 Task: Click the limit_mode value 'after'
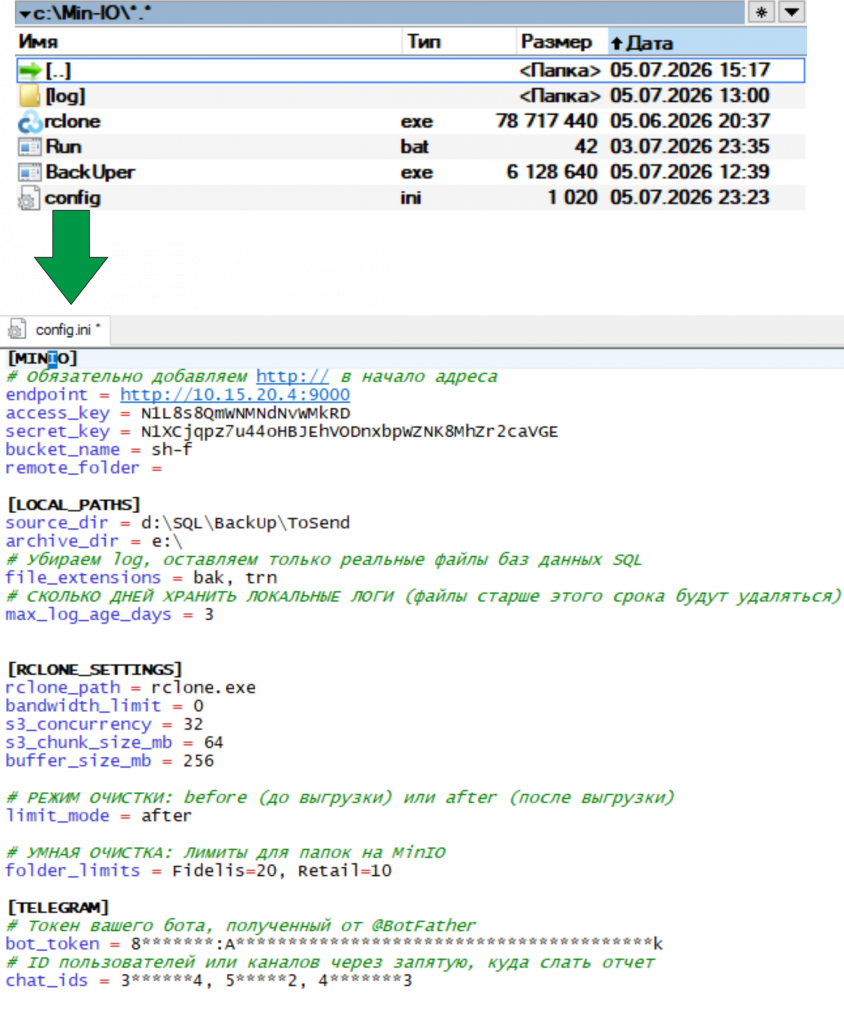pyautogui.click(x=166, y=816)
